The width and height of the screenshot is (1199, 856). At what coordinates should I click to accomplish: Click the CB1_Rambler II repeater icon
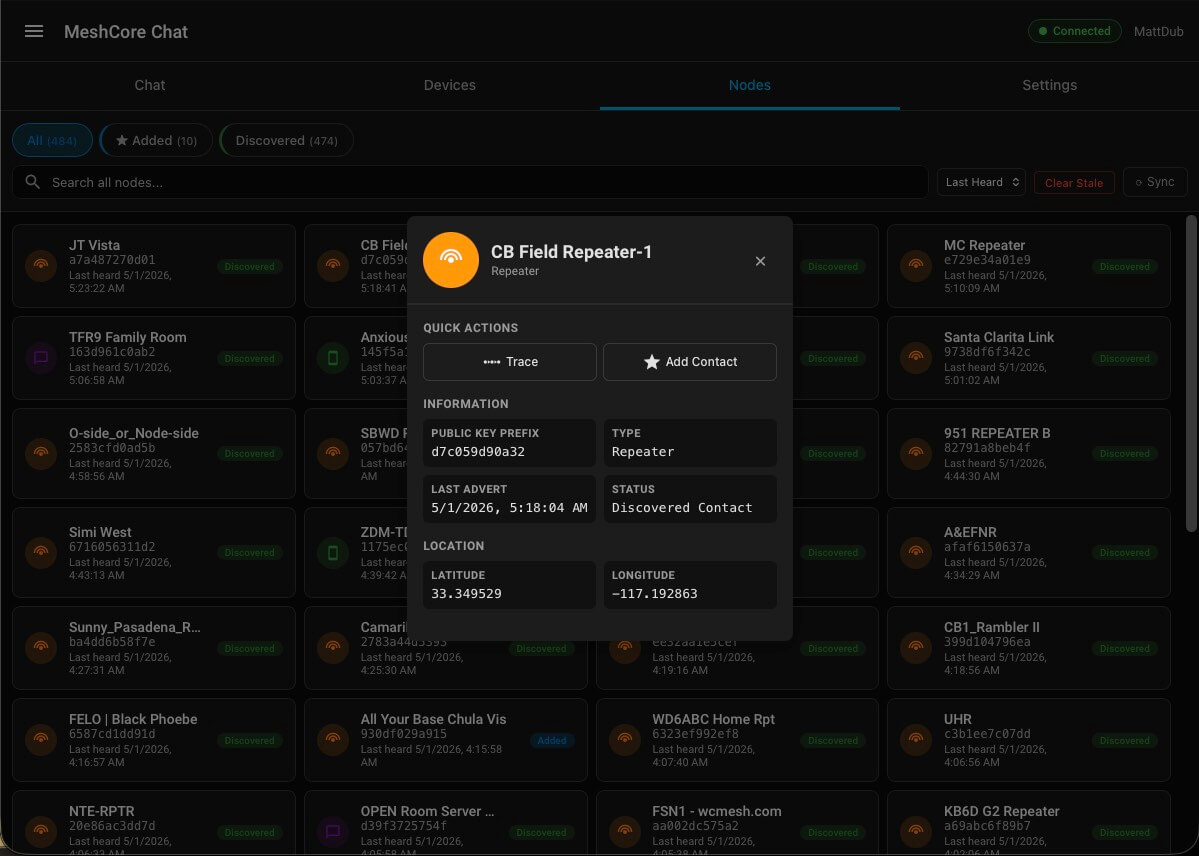(x=915, y=648)
